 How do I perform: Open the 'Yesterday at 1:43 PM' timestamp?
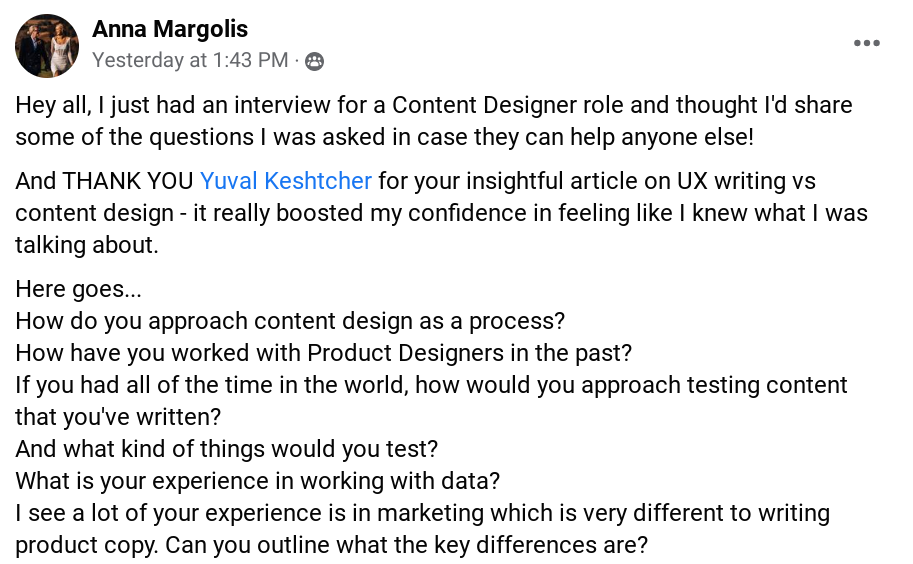tap(190, 60)
